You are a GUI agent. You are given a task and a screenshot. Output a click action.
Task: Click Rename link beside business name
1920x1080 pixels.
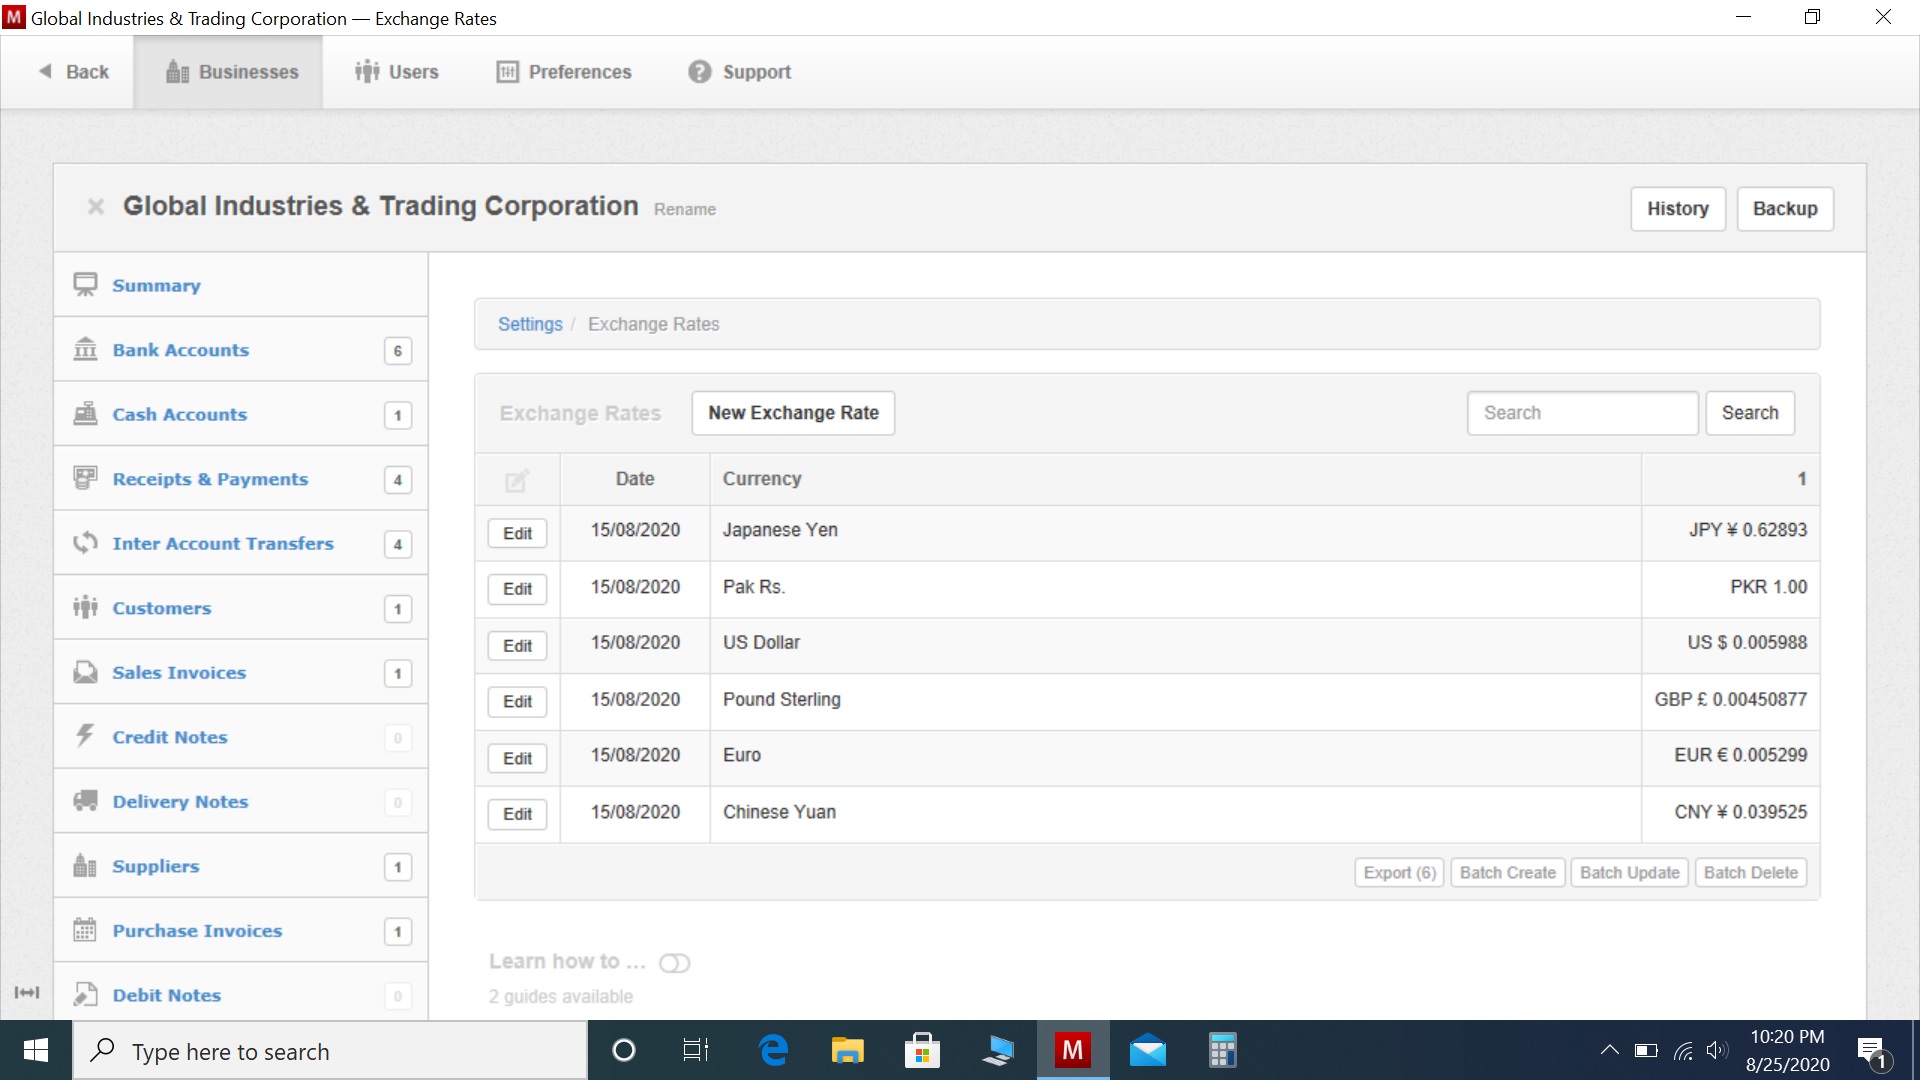[685, 210]
